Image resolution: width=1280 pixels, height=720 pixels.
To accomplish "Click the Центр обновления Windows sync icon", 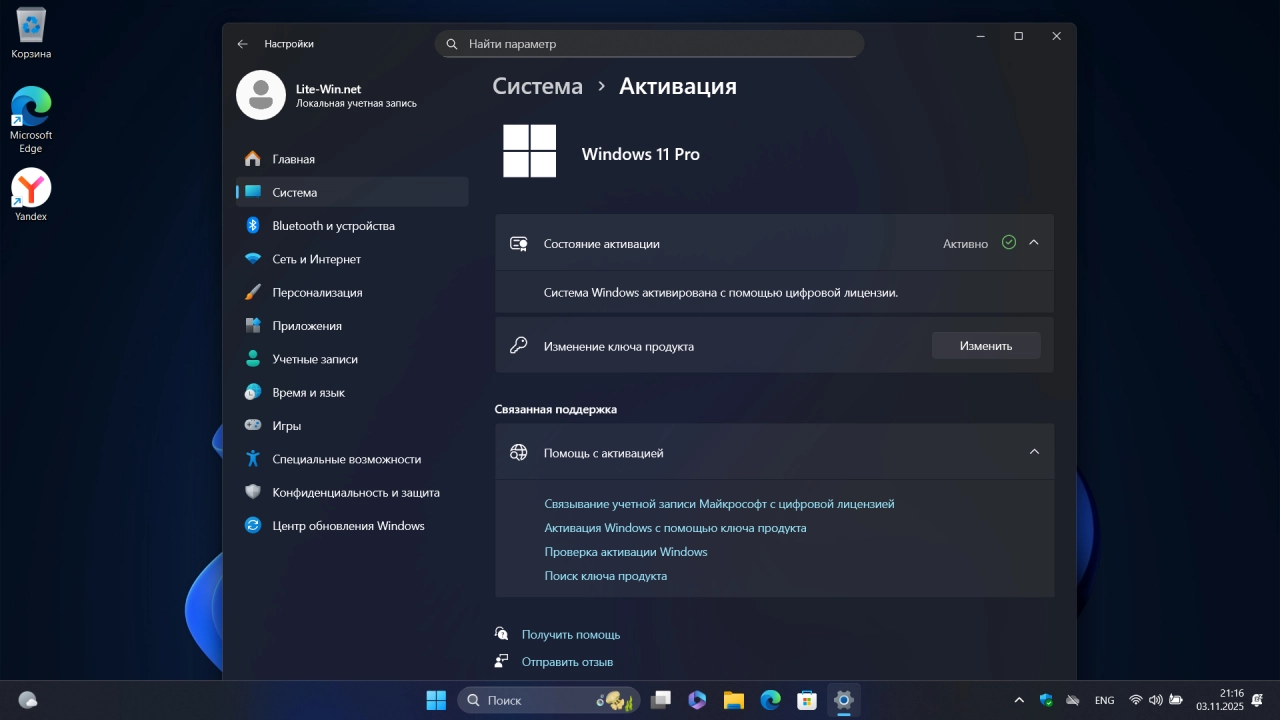I will click(x=253, y=525).
